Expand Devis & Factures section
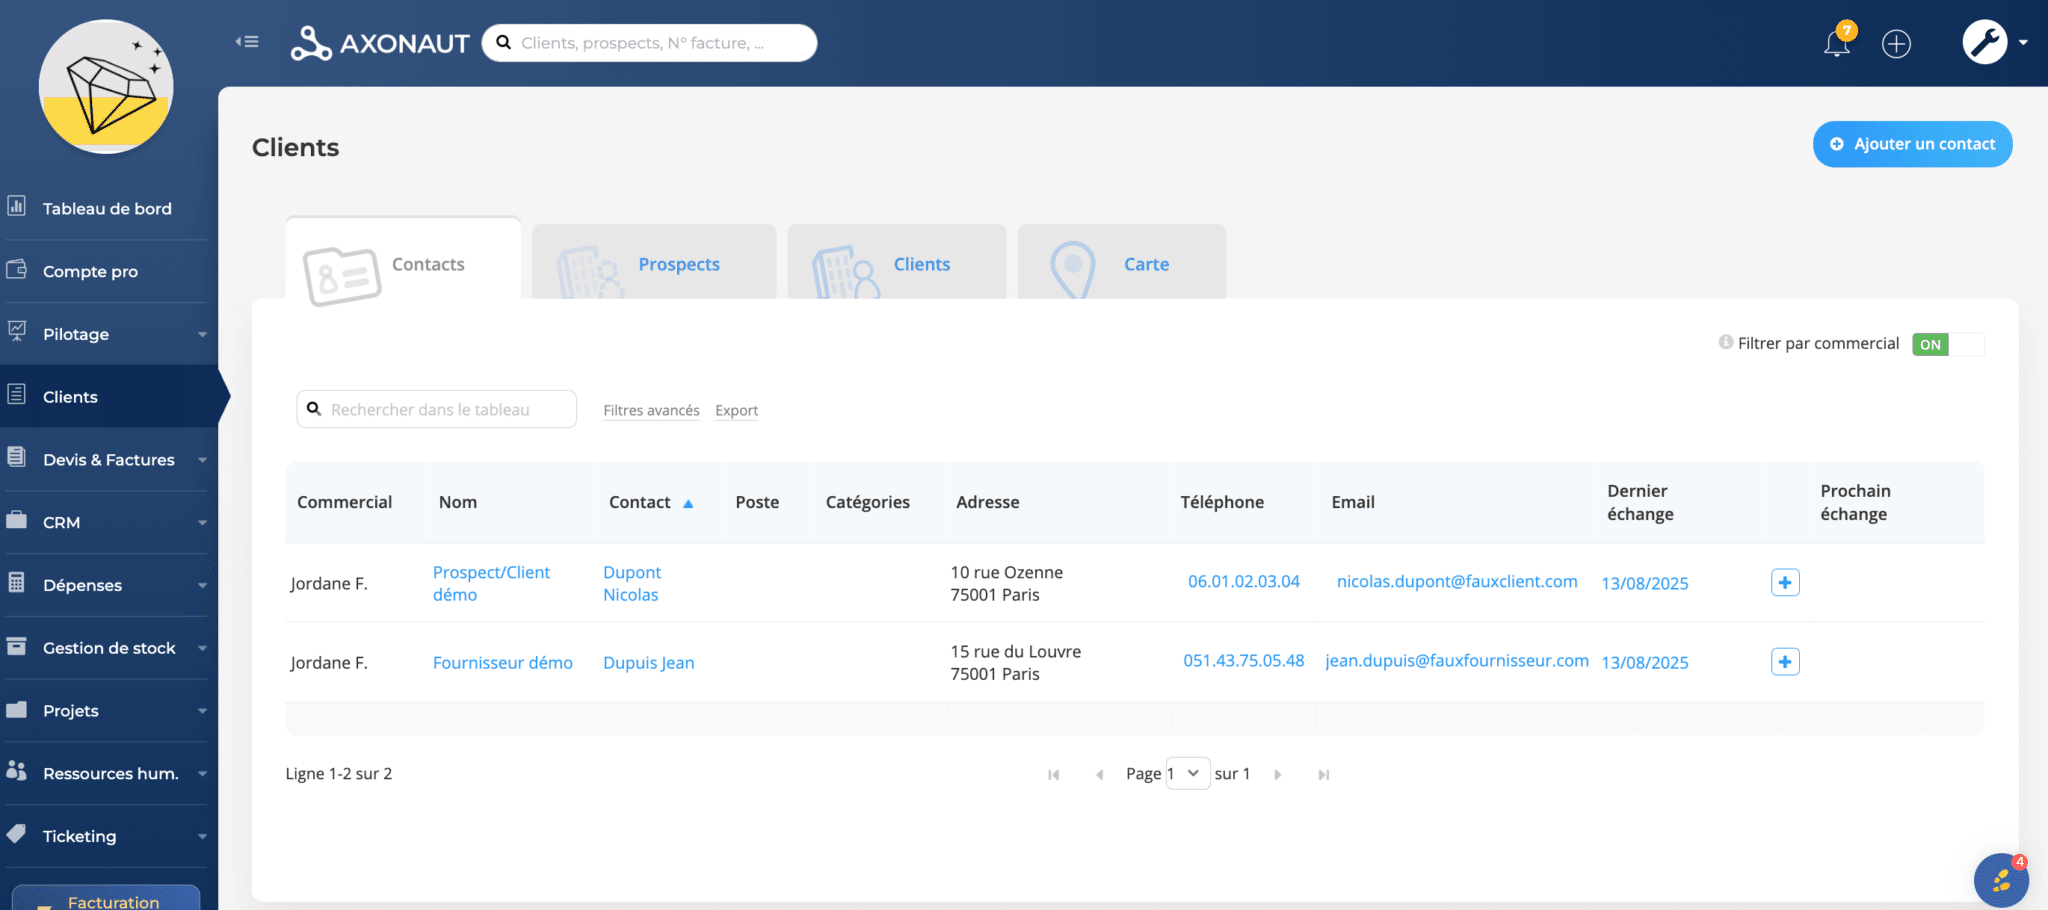 (108, 459)
